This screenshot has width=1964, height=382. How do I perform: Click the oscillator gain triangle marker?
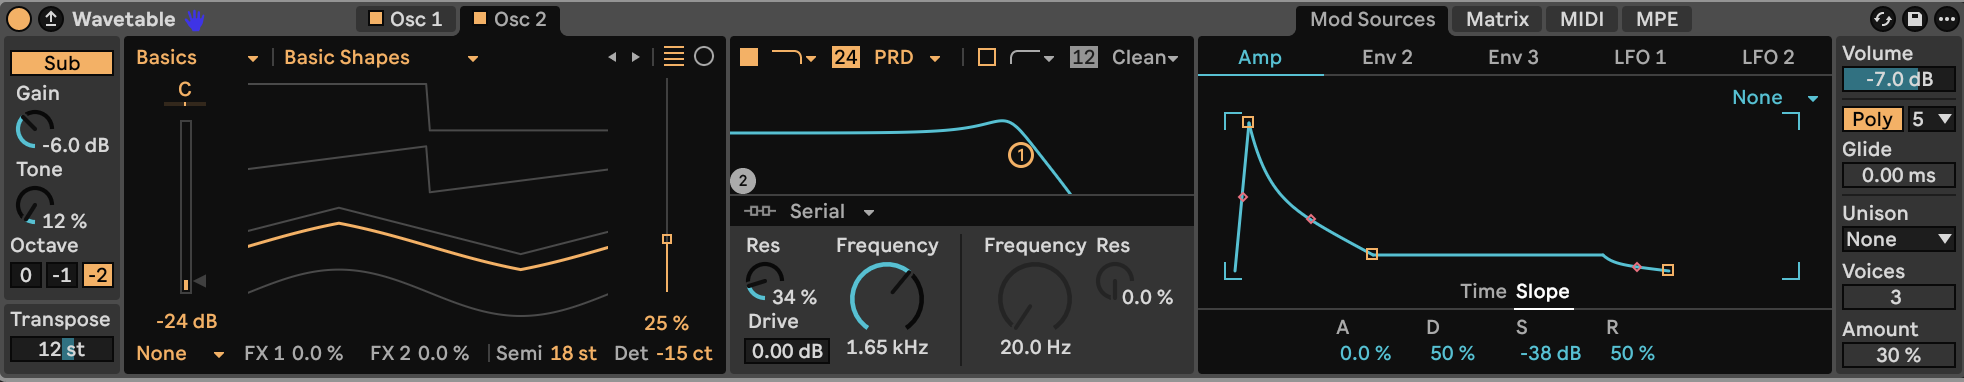pos(200,281)
